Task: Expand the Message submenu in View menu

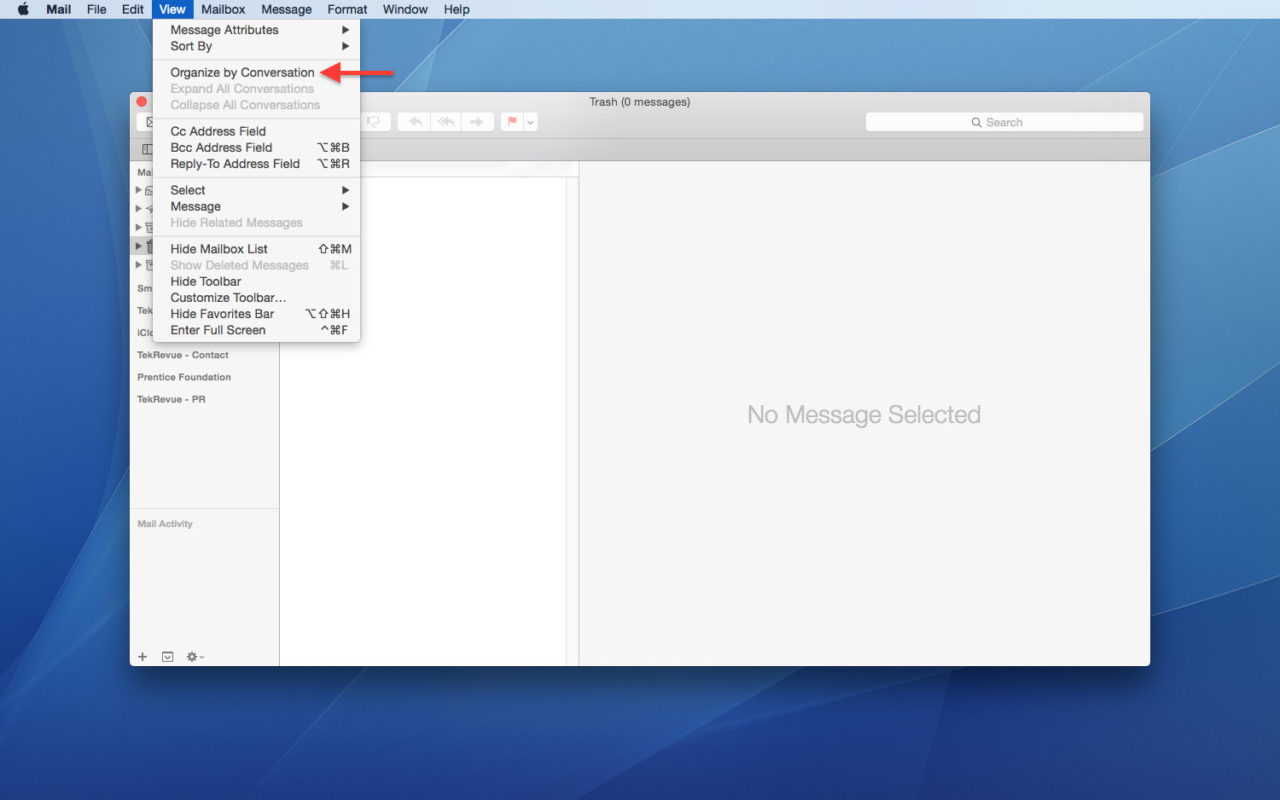Action: (x=256, y=206)
